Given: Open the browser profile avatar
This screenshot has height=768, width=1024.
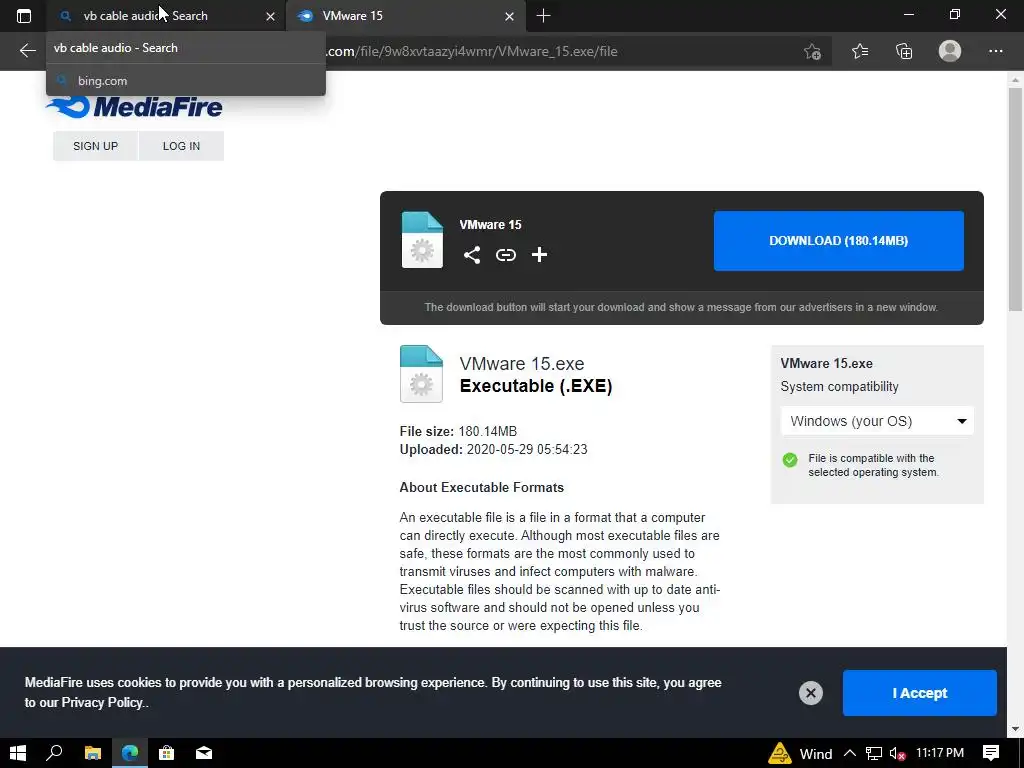Looking at the screenshot, I should click(950, 51).
